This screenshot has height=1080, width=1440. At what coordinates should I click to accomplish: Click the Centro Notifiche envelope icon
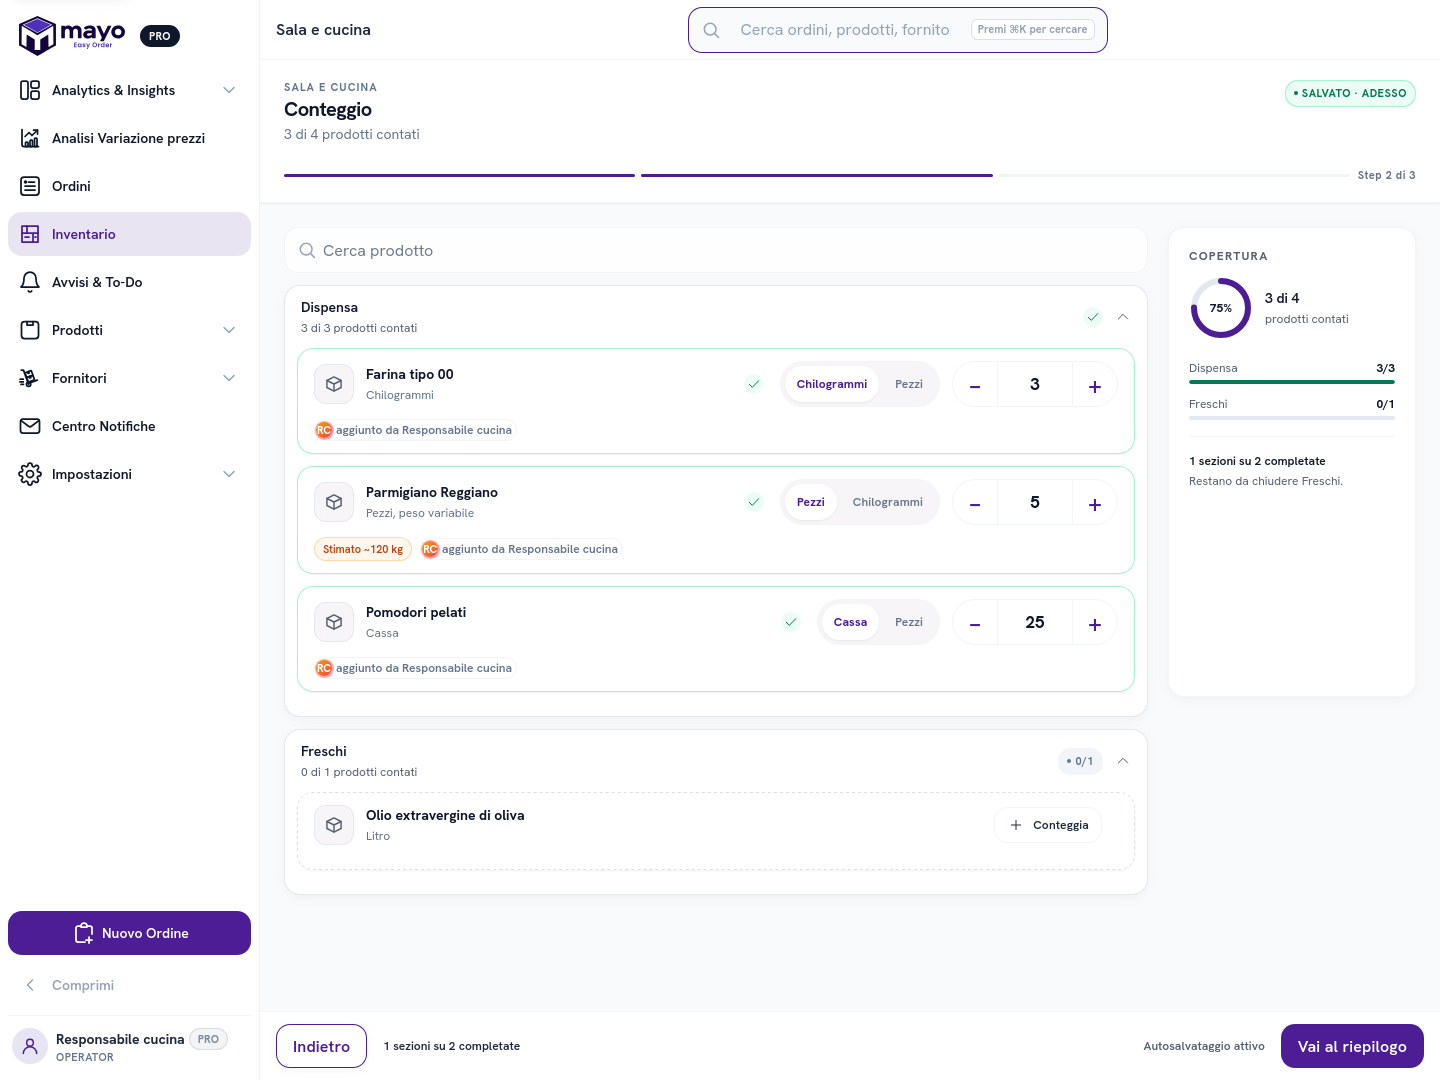(30, 426)
